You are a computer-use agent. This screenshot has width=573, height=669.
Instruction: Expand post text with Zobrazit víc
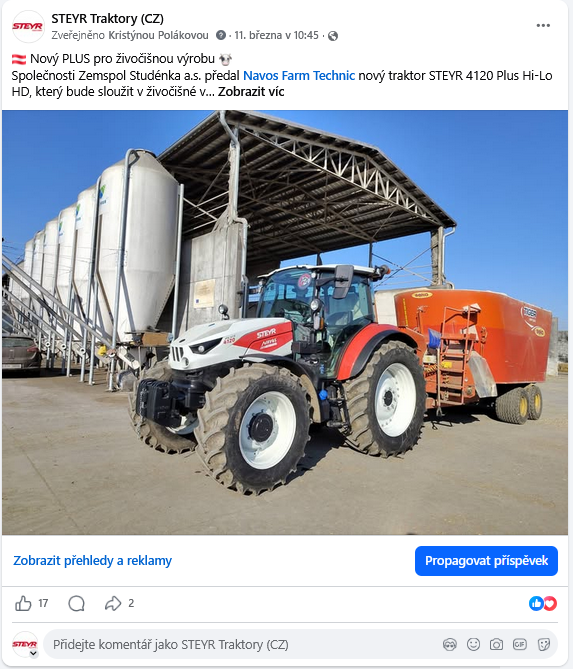tap(251, 92)
